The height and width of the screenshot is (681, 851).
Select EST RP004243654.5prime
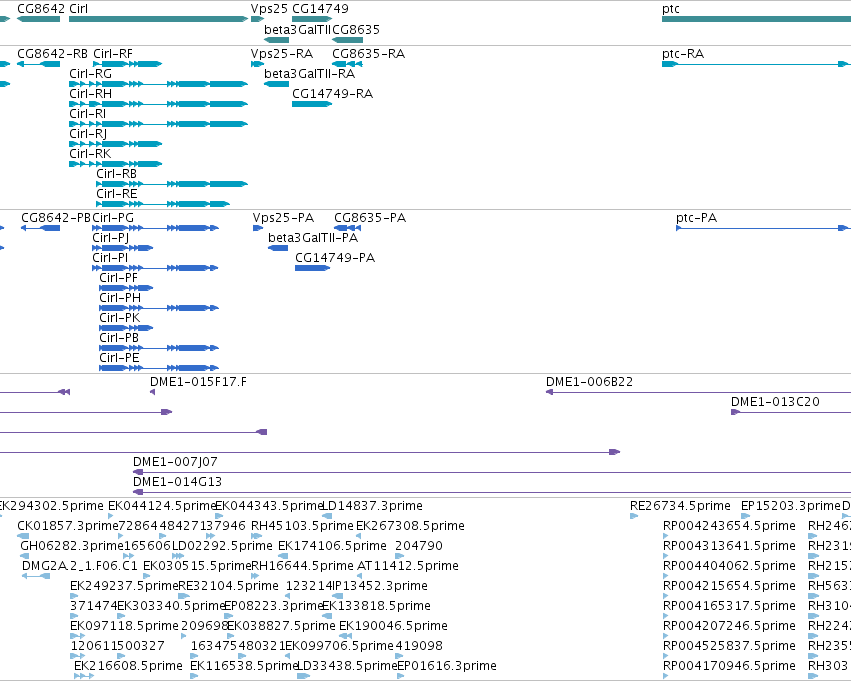pyautogui.click(x=729, y=526)
